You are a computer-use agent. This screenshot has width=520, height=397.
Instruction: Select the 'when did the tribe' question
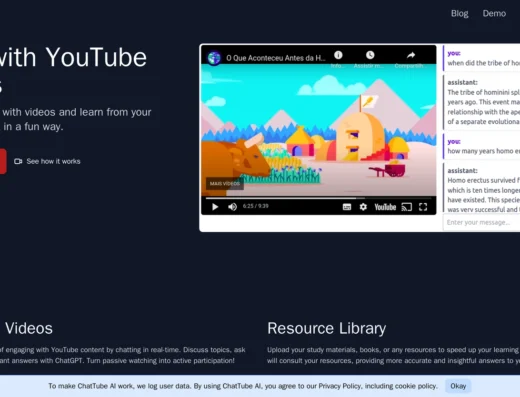pos(482,58)
